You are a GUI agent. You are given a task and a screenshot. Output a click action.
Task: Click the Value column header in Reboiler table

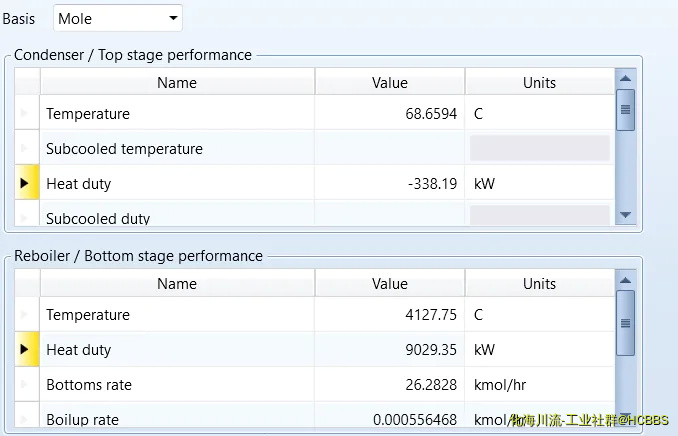coord(390,283)
